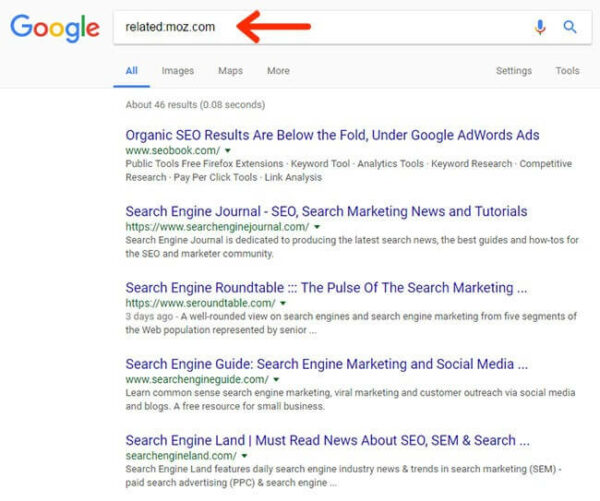The image size is (600, 501).
Task: Click the Google logo
Action: [55, 28]
